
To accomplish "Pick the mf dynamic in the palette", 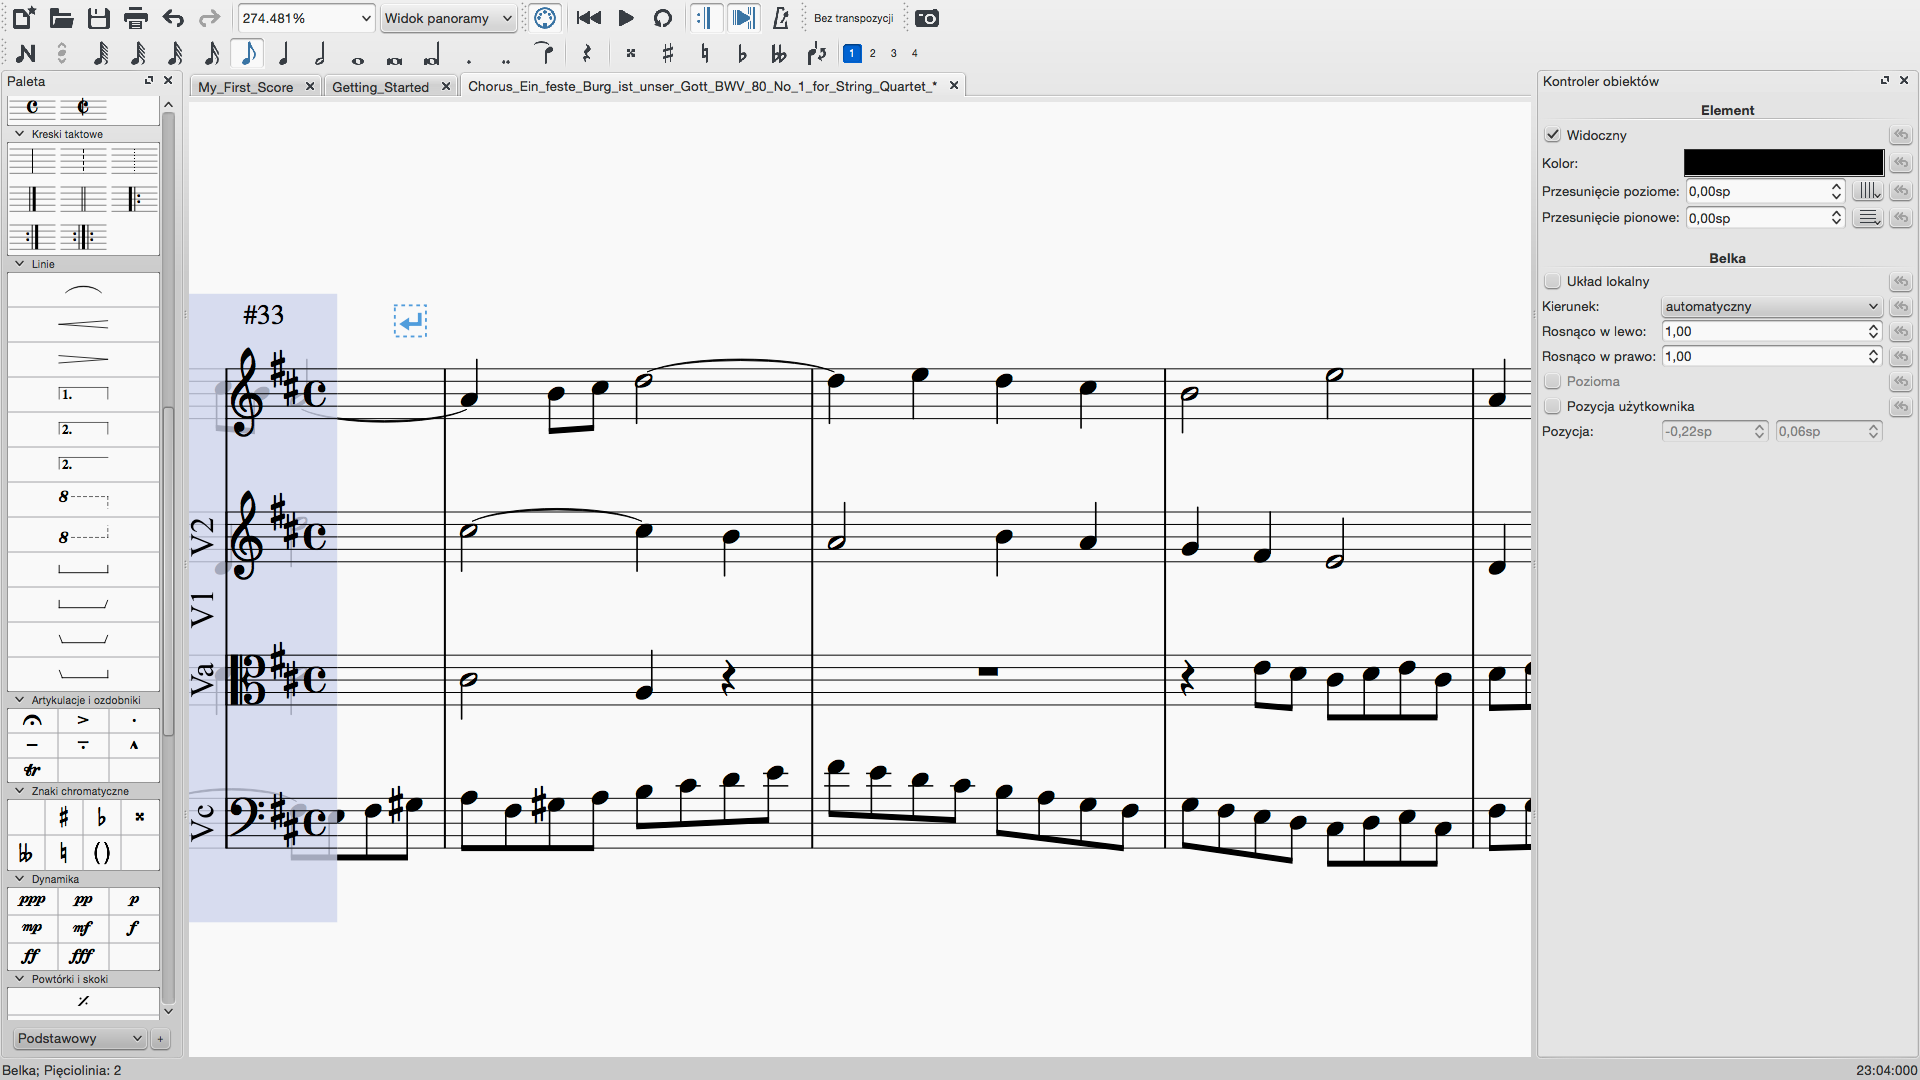I will pyautogui.click(x=83, y=928).
